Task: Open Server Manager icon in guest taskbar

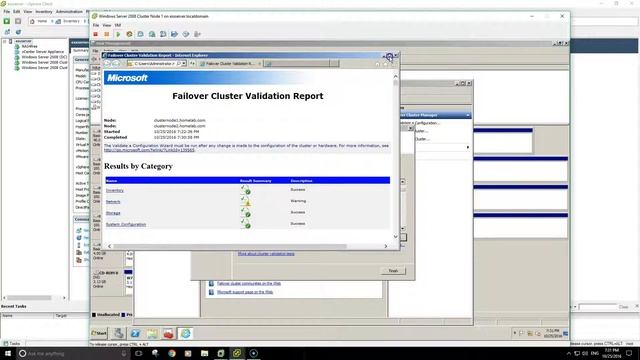Action: pos(119,333)
